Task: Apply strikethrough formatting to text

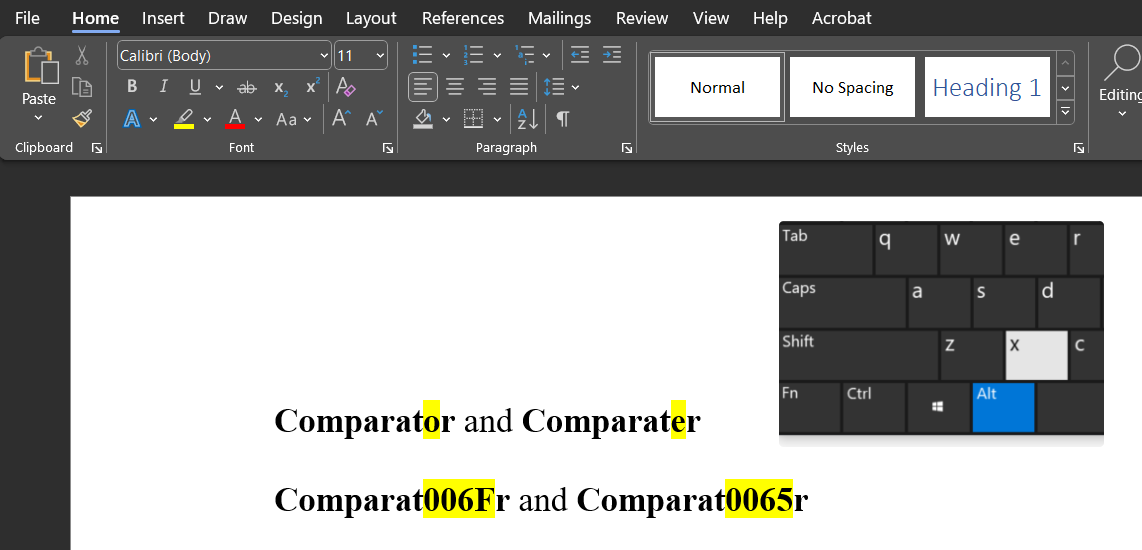Action: coord(246,87)
